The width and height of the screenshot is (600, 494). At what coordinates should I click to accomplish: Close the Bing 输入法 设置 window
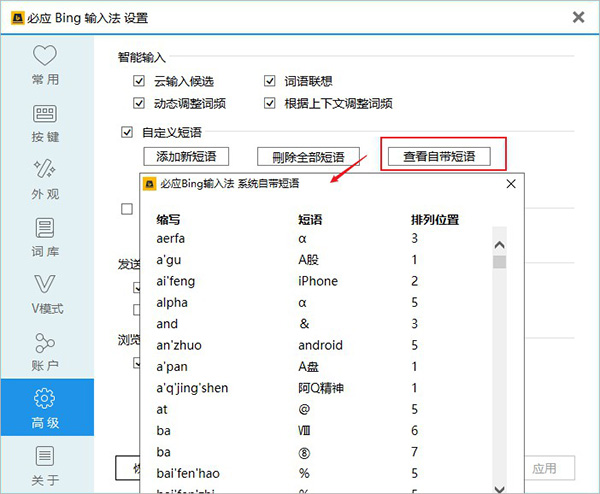point(578,17)
